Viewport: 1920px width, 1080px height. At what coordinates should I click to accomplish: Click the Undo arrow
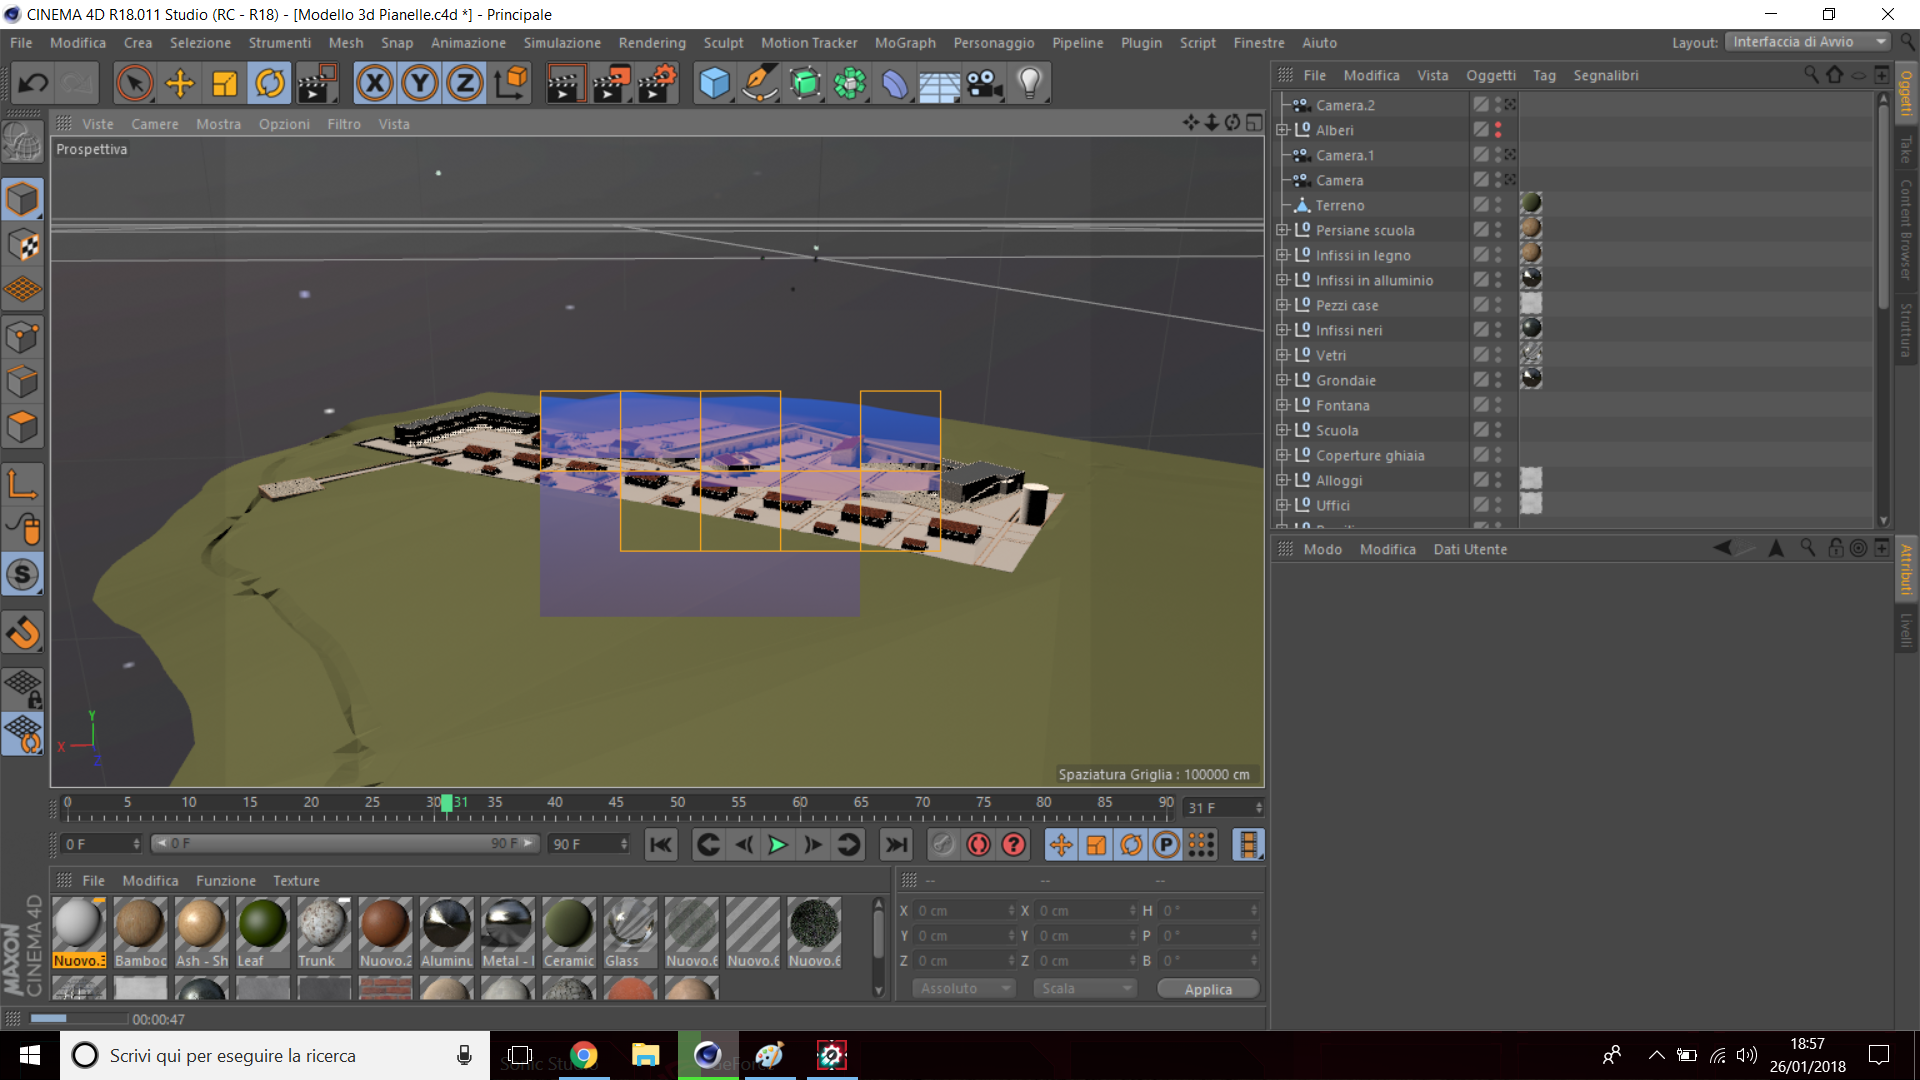coord(33,83)
